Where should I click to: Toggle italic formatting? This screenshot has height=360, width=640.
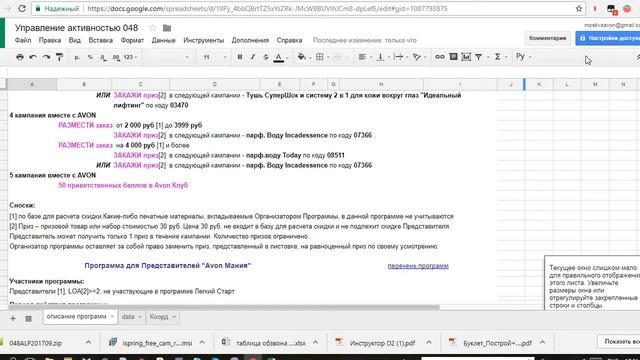[253, 57]
